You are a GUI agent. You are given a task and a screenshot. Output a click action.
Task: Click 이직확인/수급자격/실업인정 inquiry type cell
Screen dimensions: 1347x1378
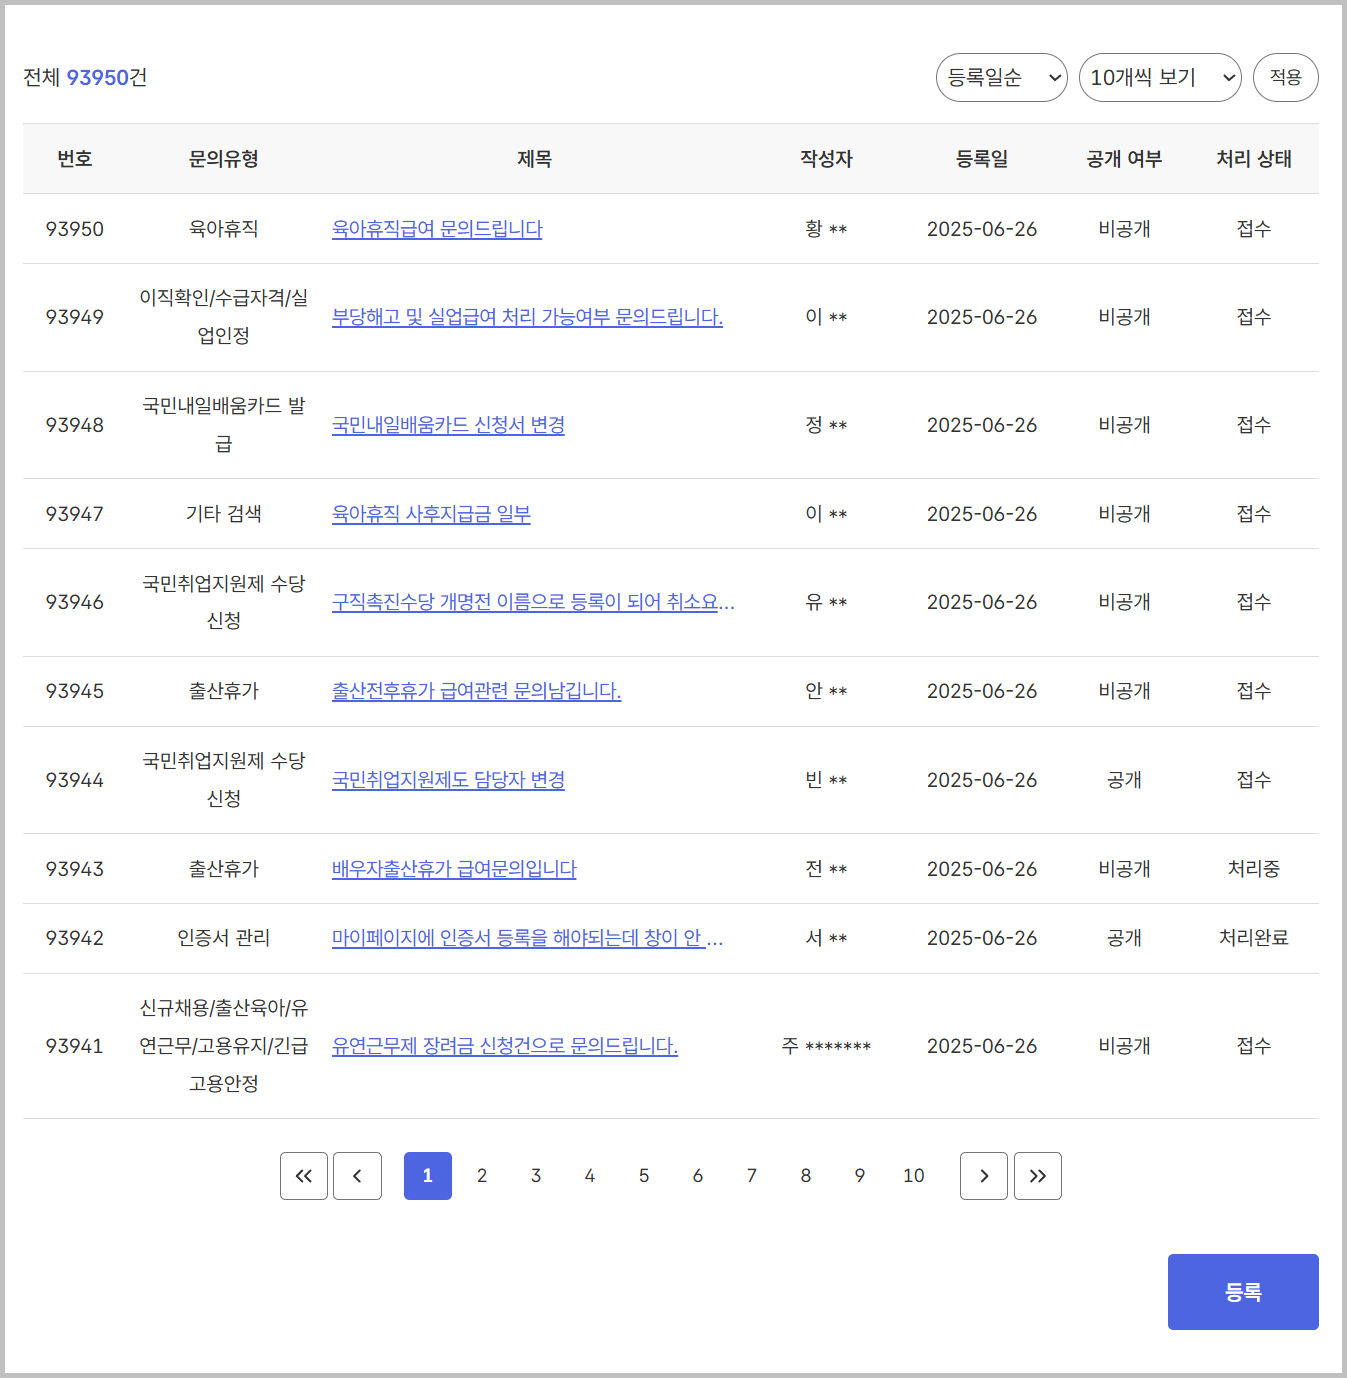[x=224, y=317]
